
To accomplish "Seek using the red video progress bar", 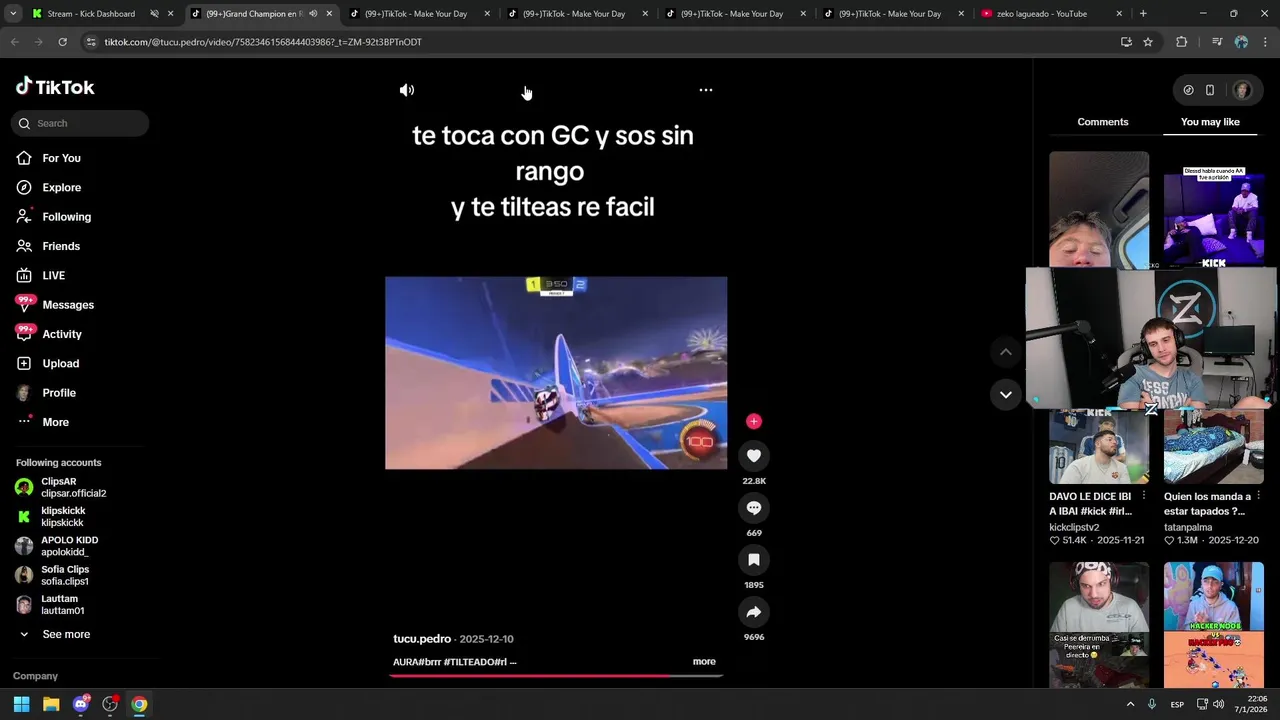I will tap(556, 675).
